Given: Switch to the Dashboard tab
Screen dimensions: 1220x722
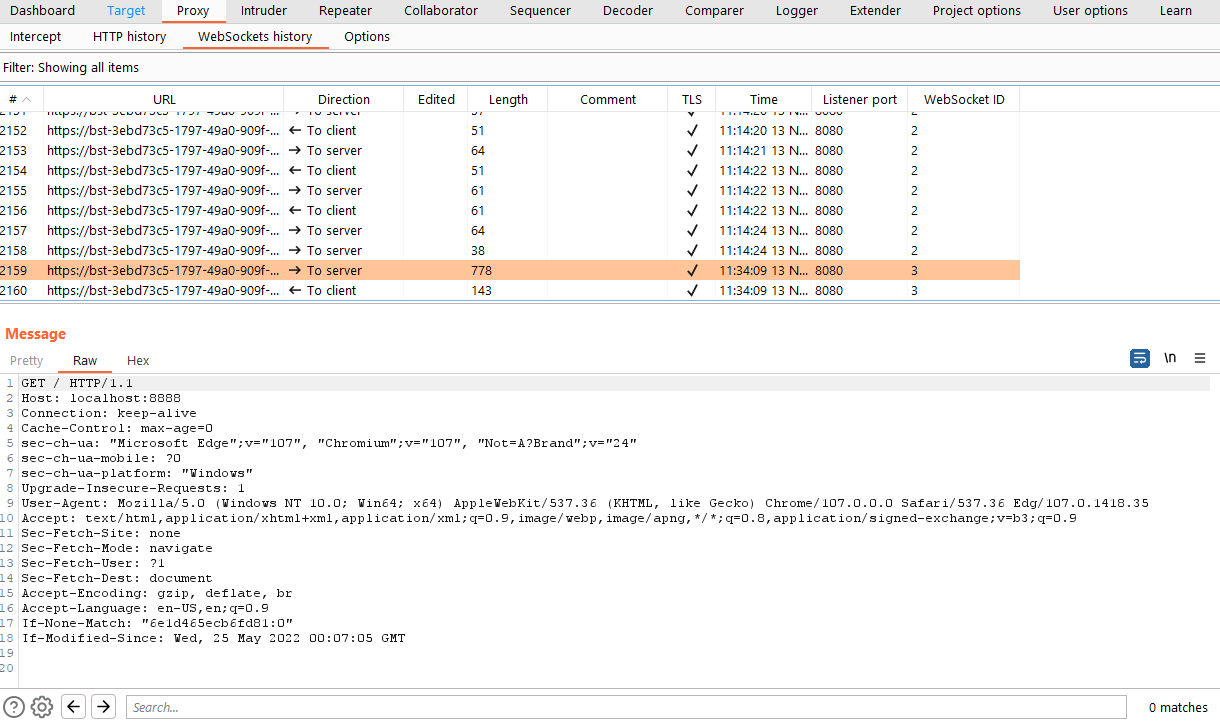Looking at the screenshot, I should (x=43, y=11).
